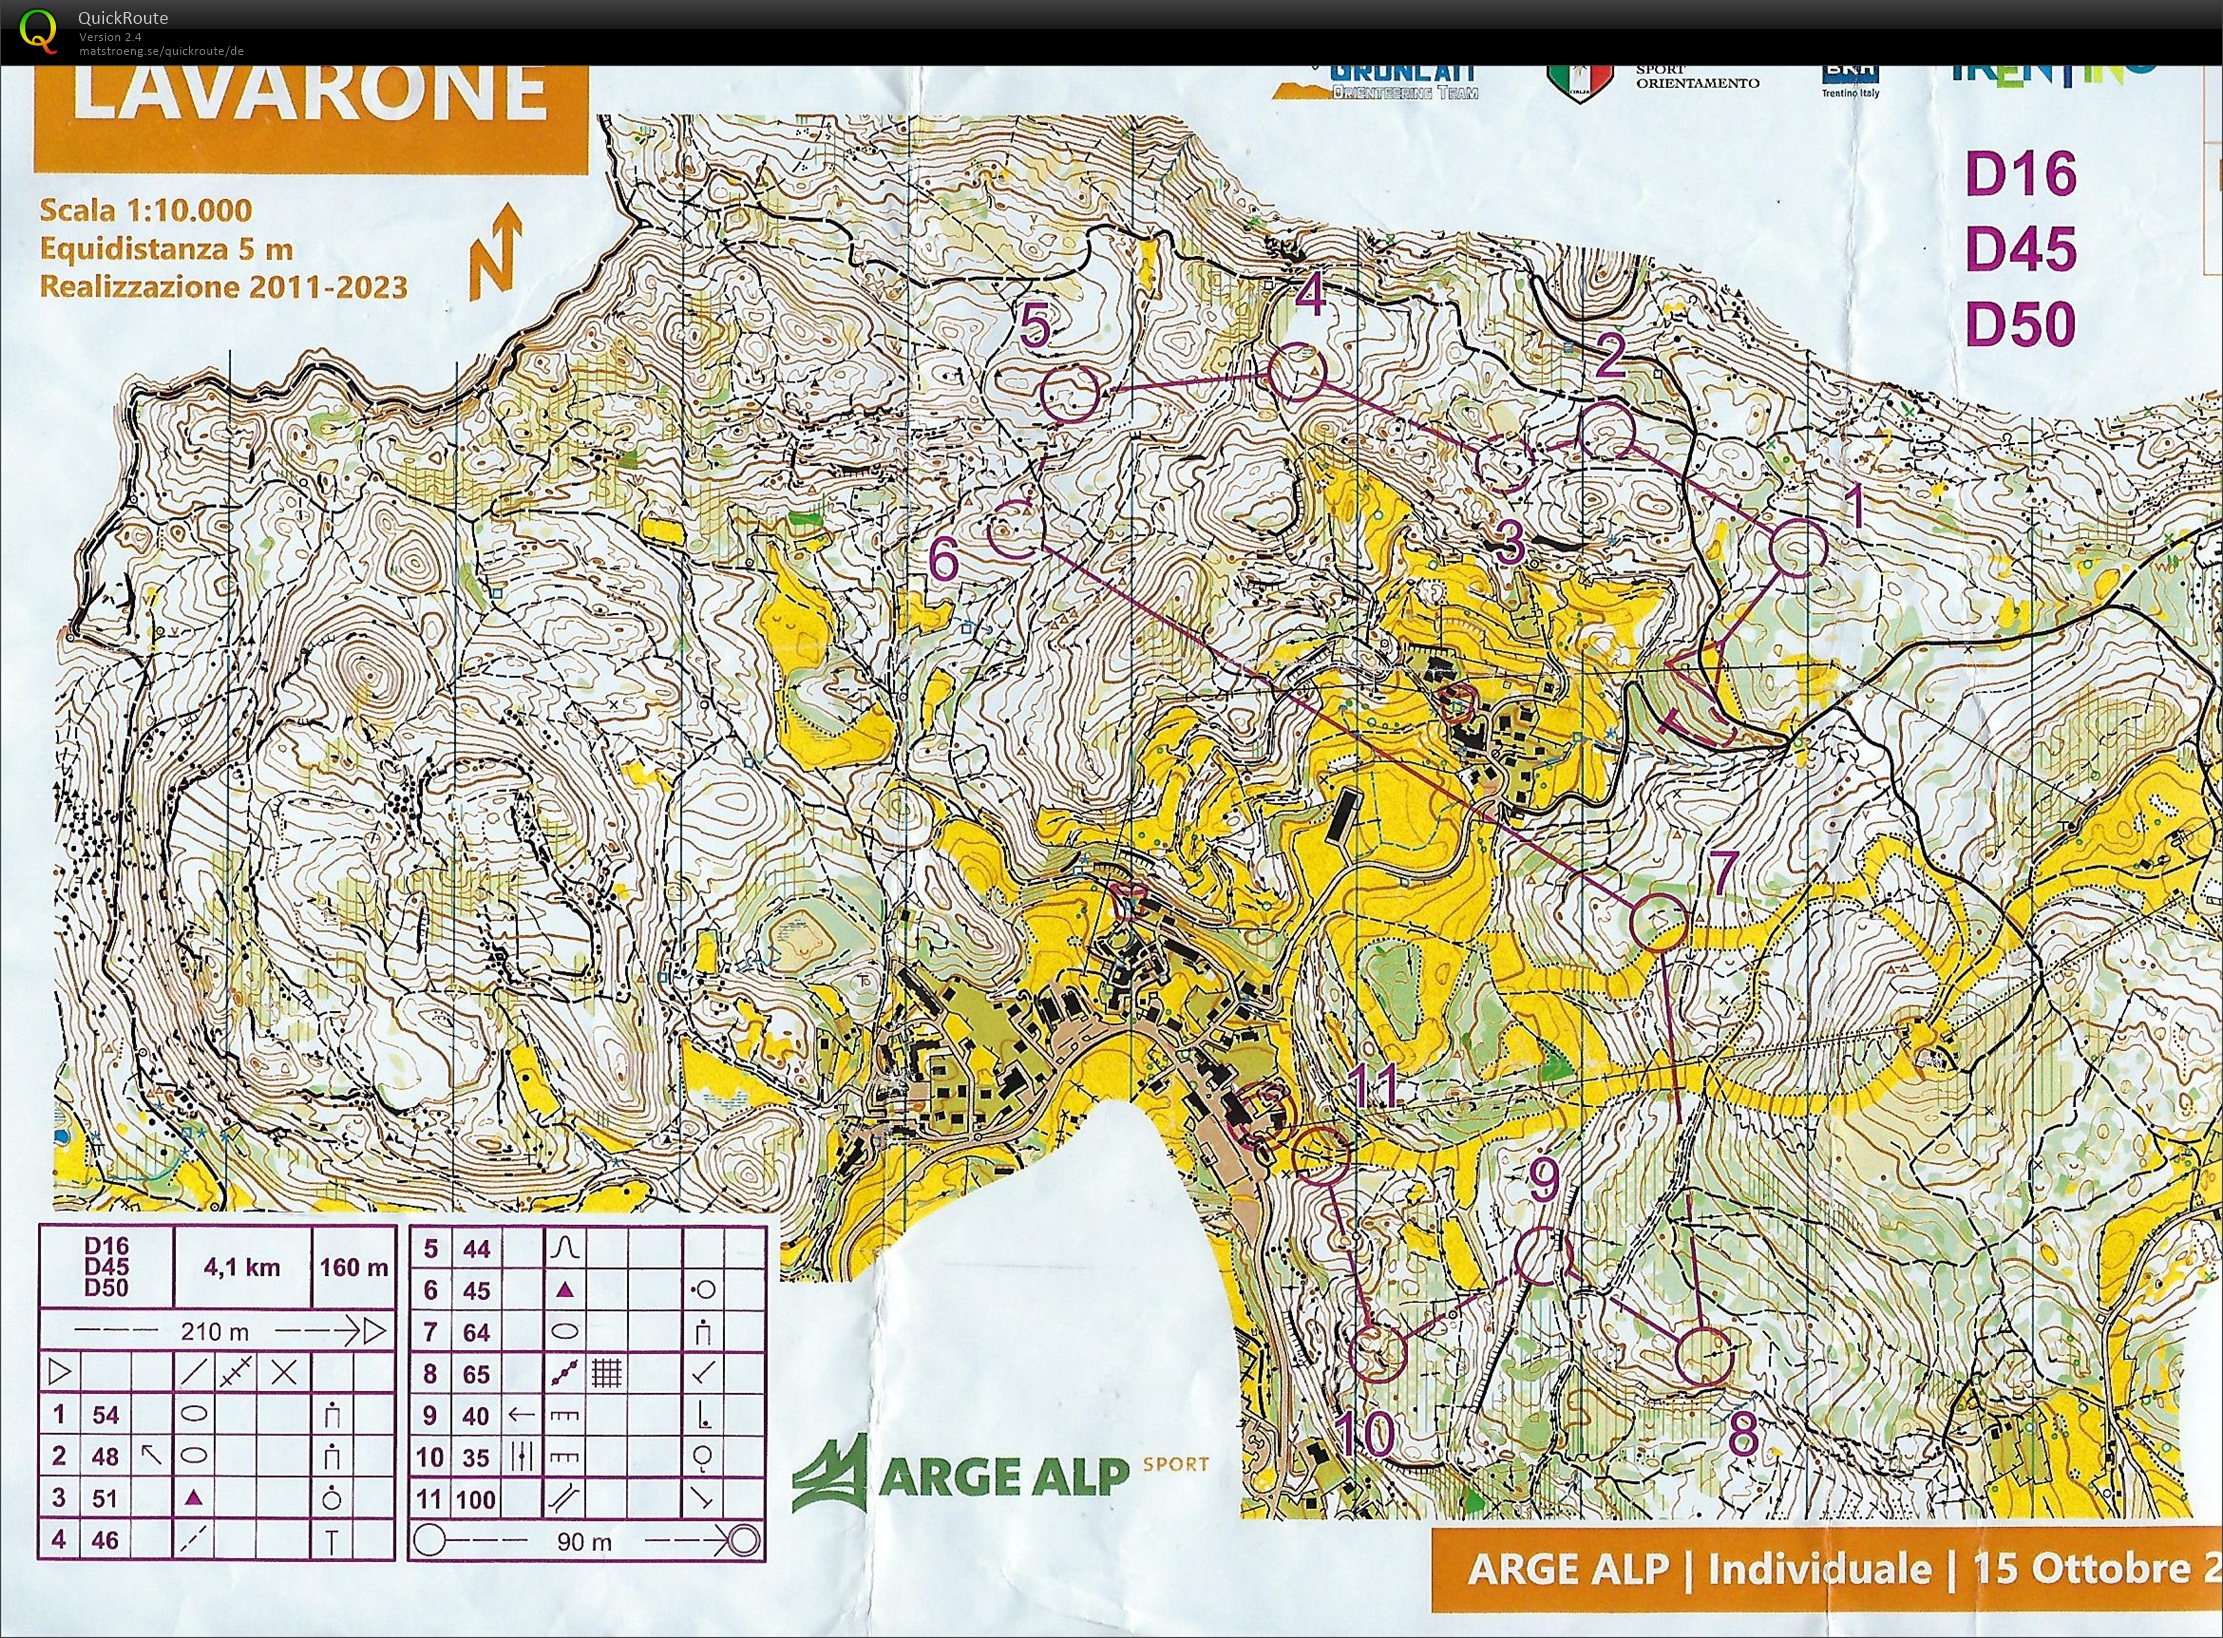Viewport: 2223px width, 1638px height.
Task: Click the QuickRoute logo icon
Action: point(38,29)
